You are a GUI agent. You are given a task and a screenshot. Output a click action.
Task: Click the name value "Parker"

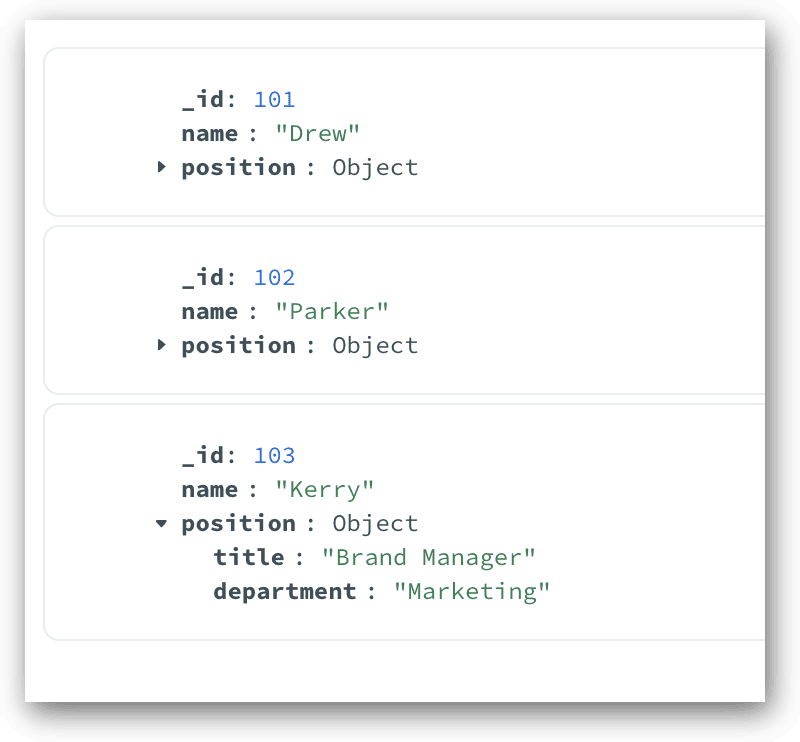[x=332, y=312]
